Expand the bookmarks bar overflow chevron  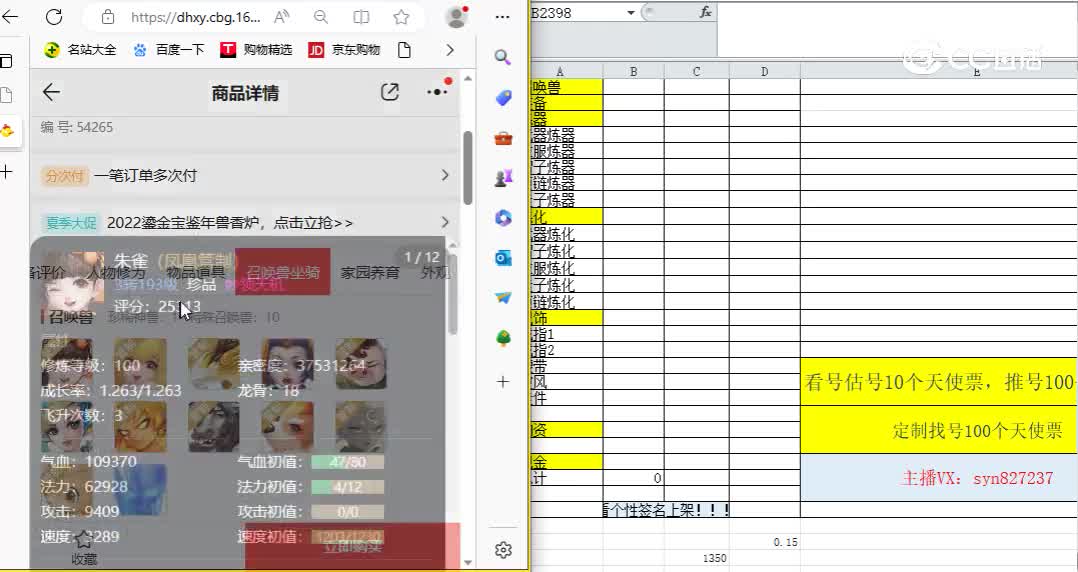coord(450,50)
